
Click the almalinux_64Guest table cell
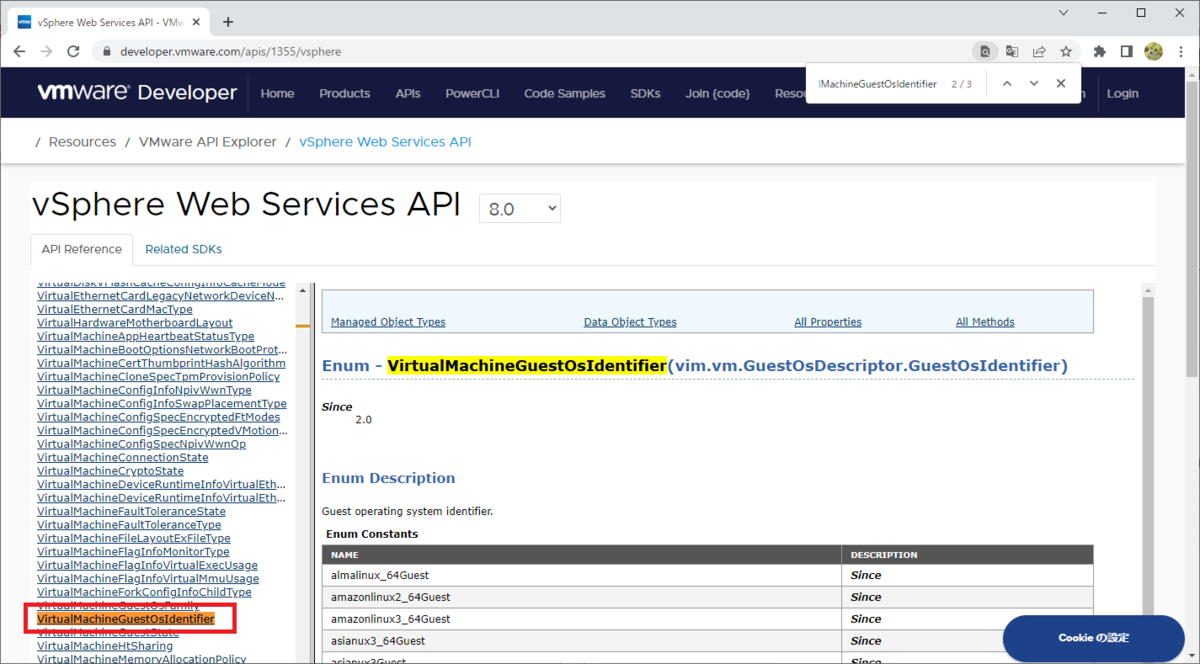(582, 575)
